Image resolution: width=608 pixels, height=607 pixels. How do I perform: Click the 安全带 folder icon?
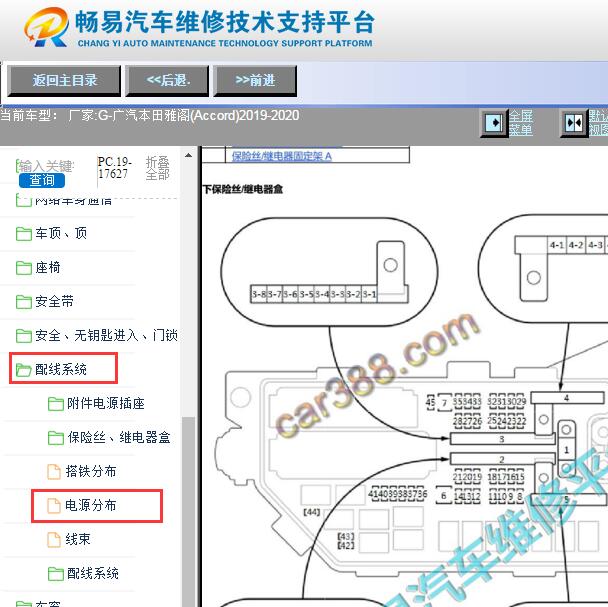[24, 302]
